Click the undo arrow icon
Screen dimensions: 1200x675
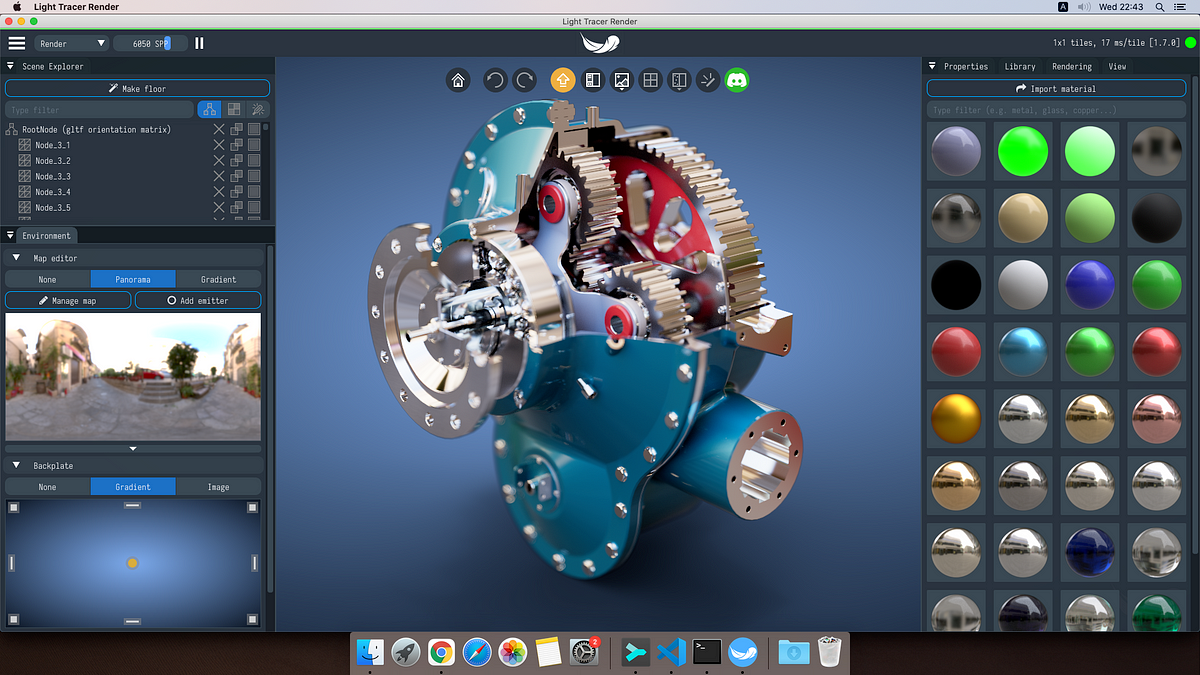495,81
